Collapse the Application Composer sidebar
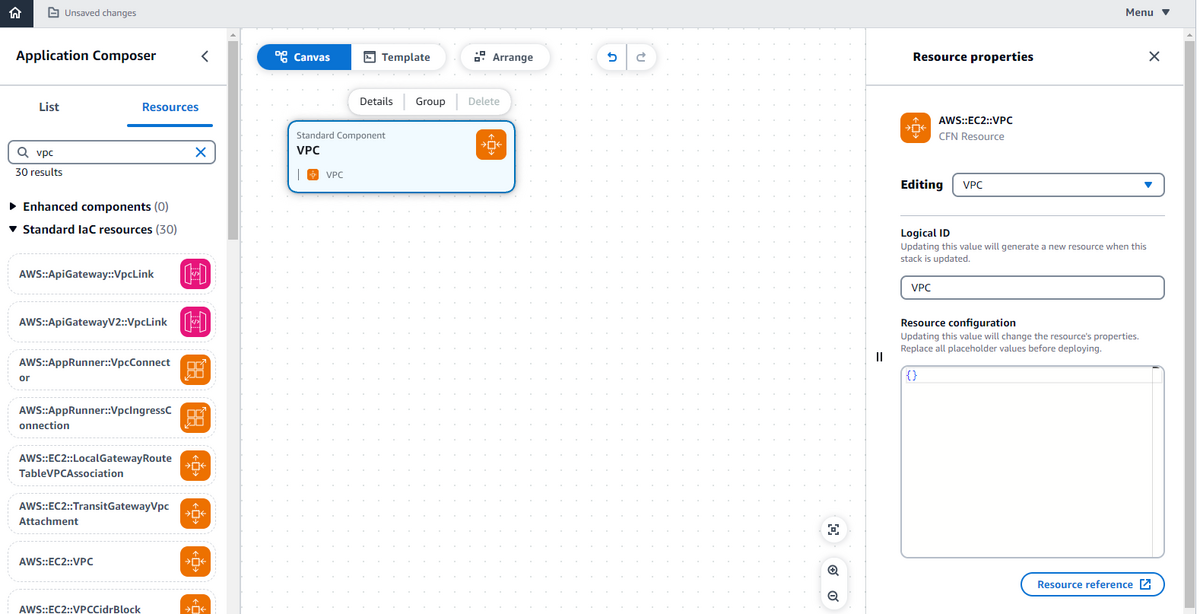Image resolution: width=1200 pixels, height=614 pixels. point(205,56)
